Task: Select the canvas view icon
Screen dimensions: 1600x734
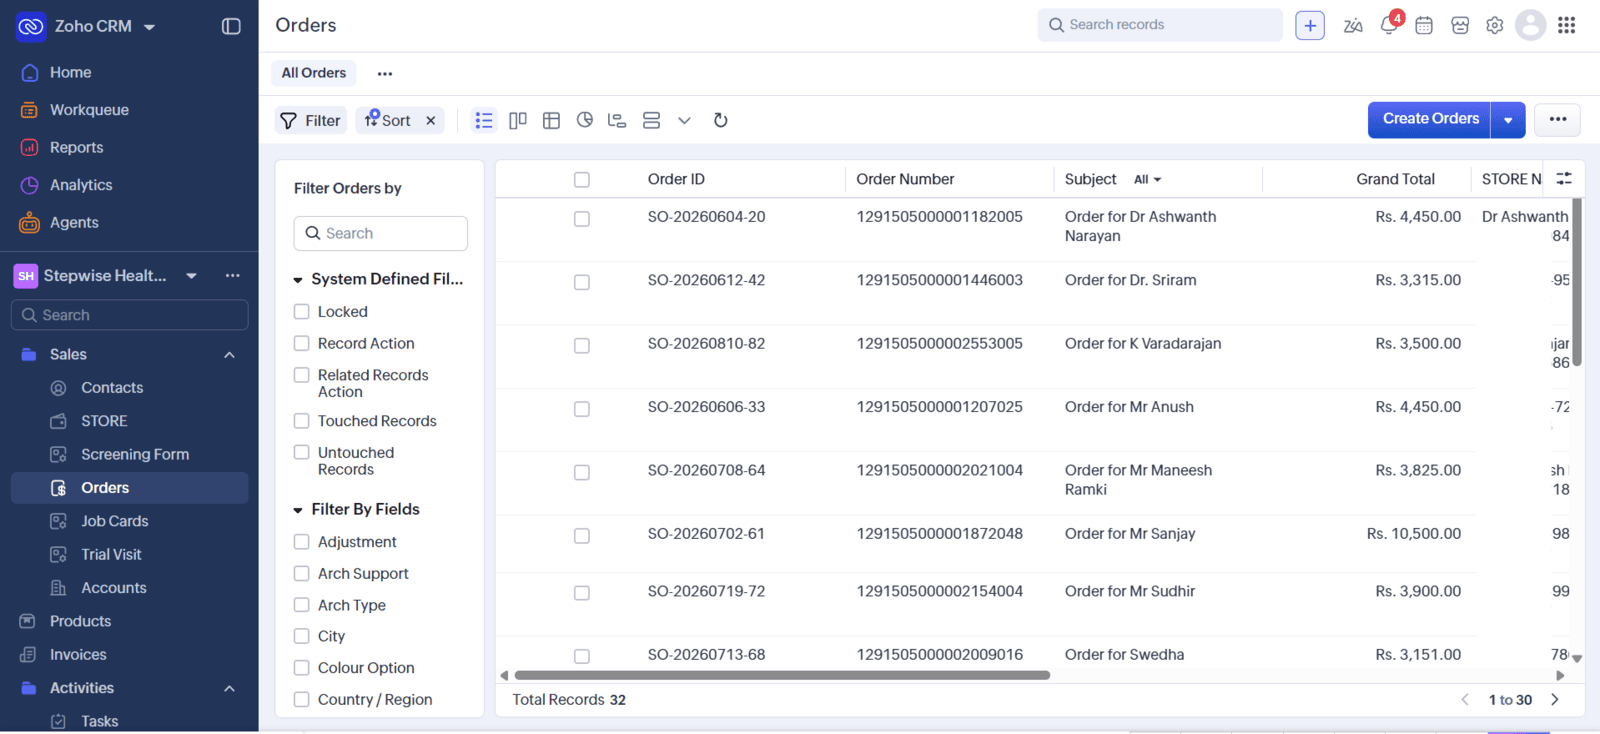Action: click(651, 120)
